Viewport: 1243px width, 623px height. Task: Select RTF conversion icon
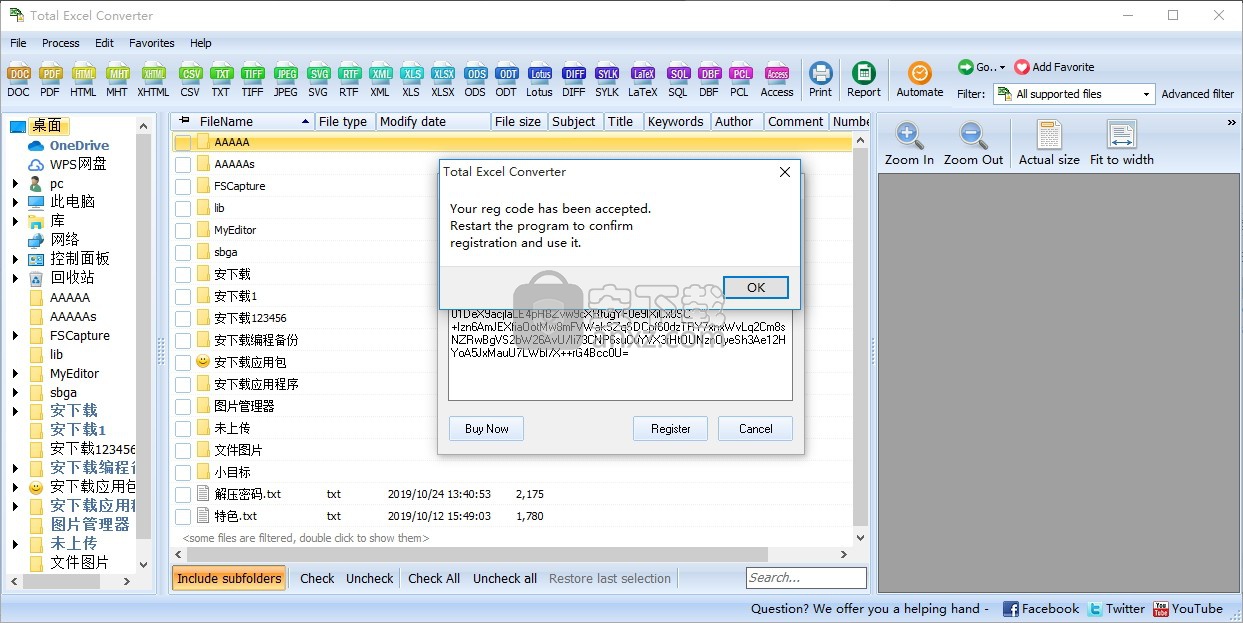349,80
